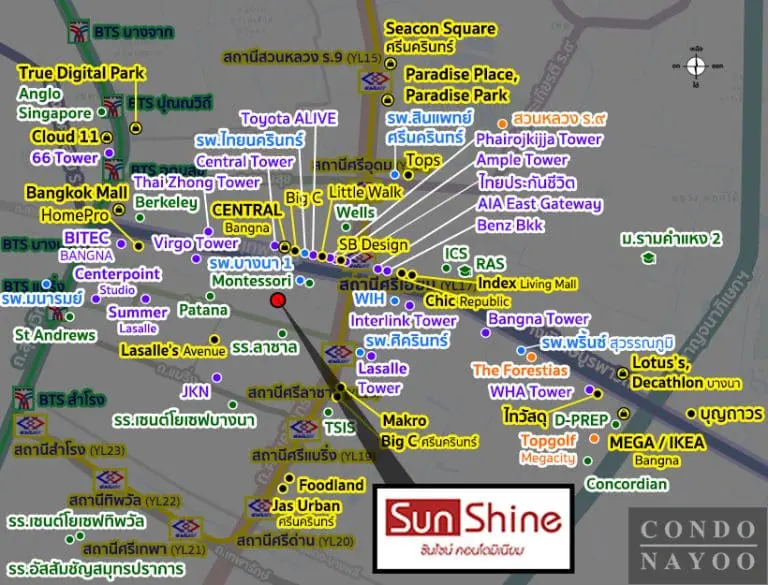This screenshot has width=768, height=585.
Task: Click the CONDO NAYOO watermark logo
Action: tap(698, 545)
